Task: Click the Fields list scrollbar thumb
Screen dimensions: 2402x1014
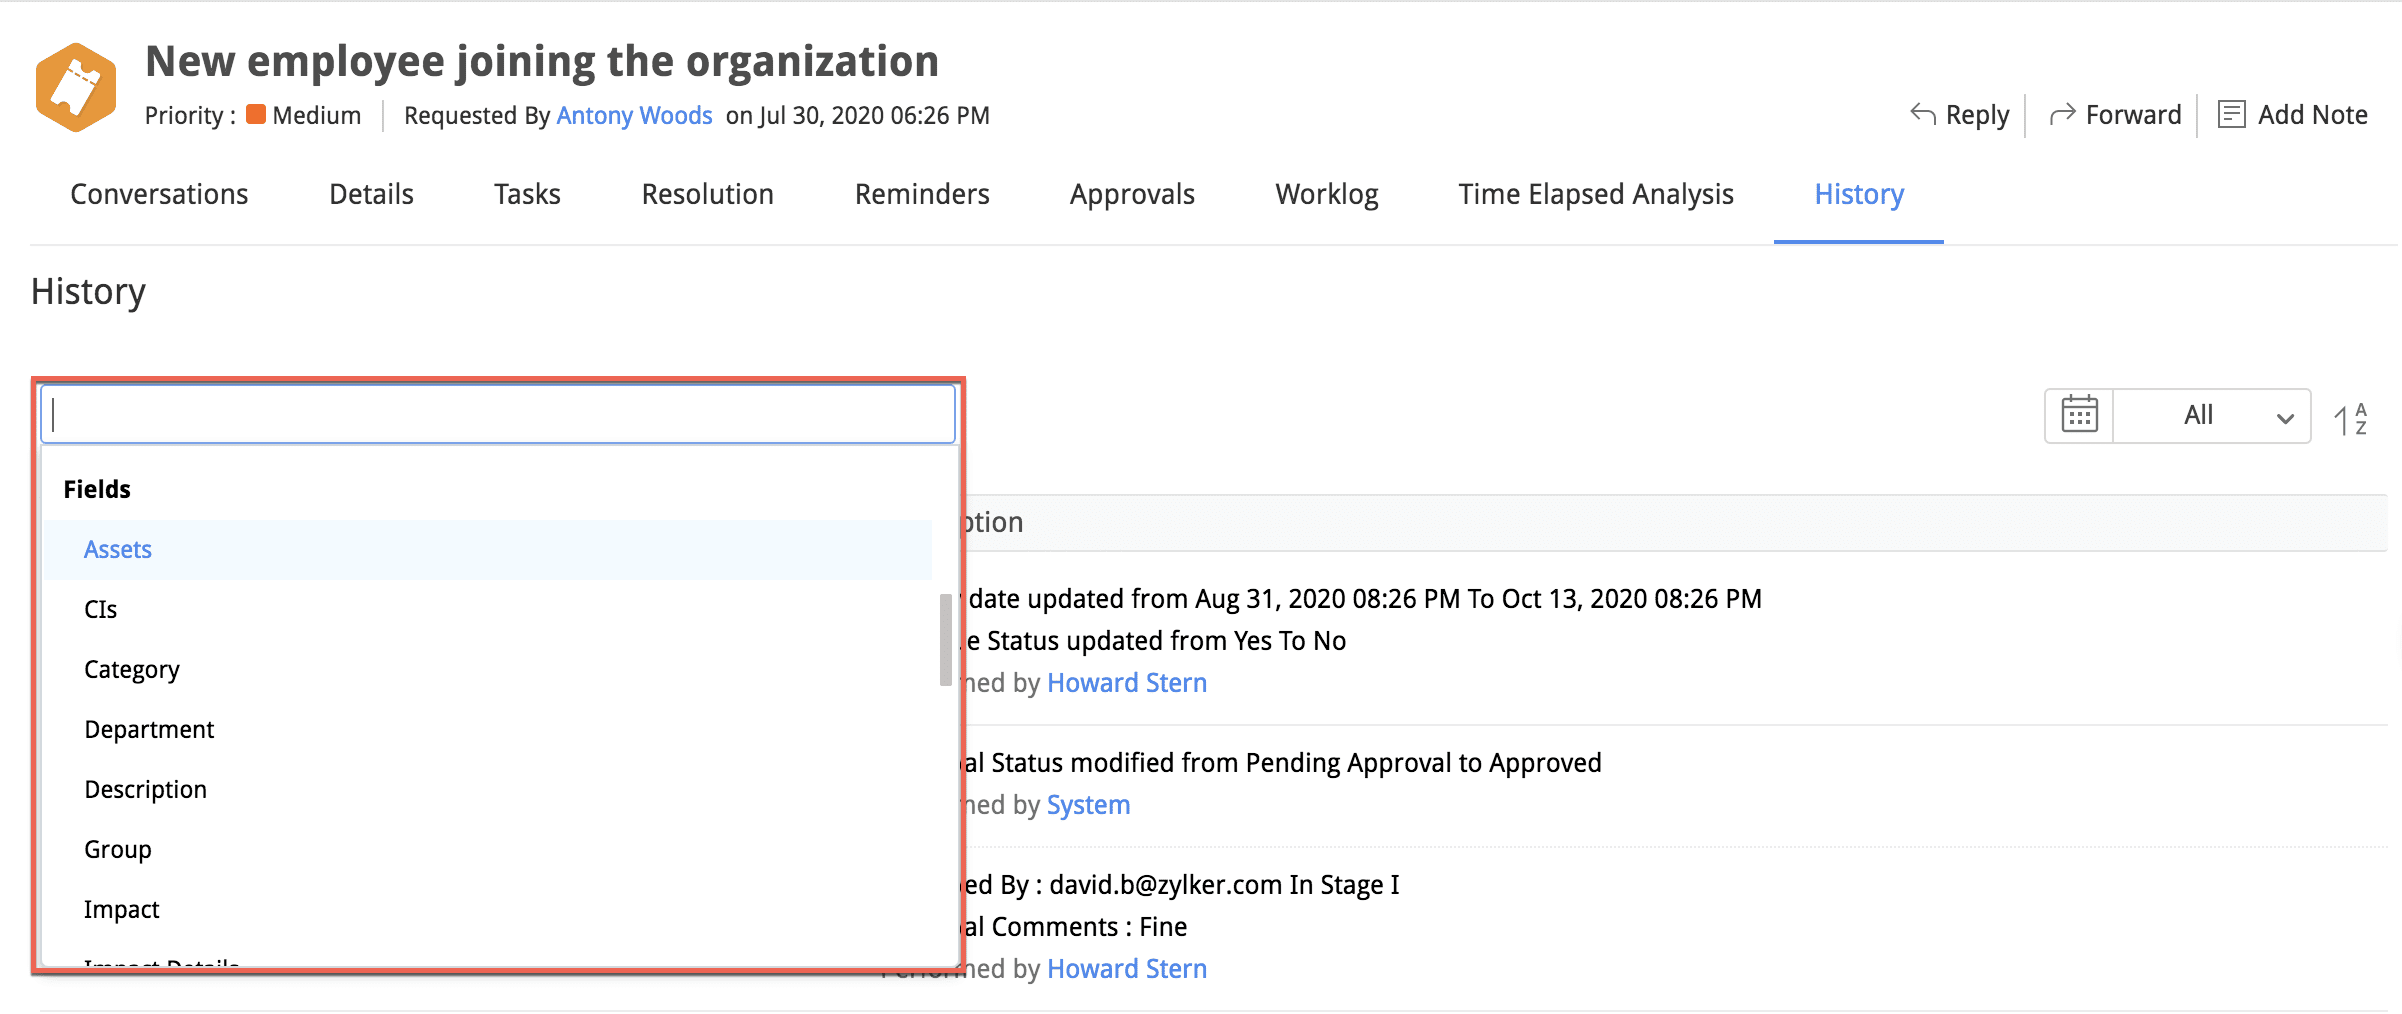Action: (x=945, y=640)
